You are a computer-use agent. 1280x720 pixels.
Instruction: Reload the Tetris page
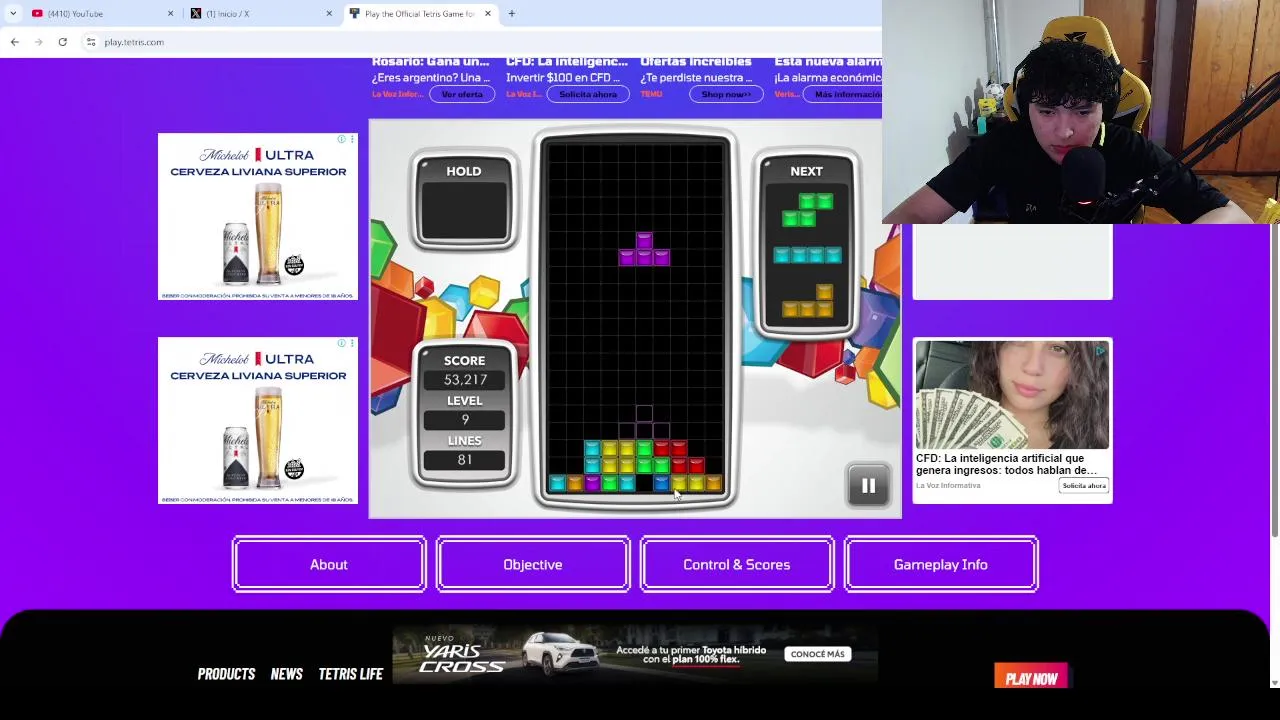[62, 42]
